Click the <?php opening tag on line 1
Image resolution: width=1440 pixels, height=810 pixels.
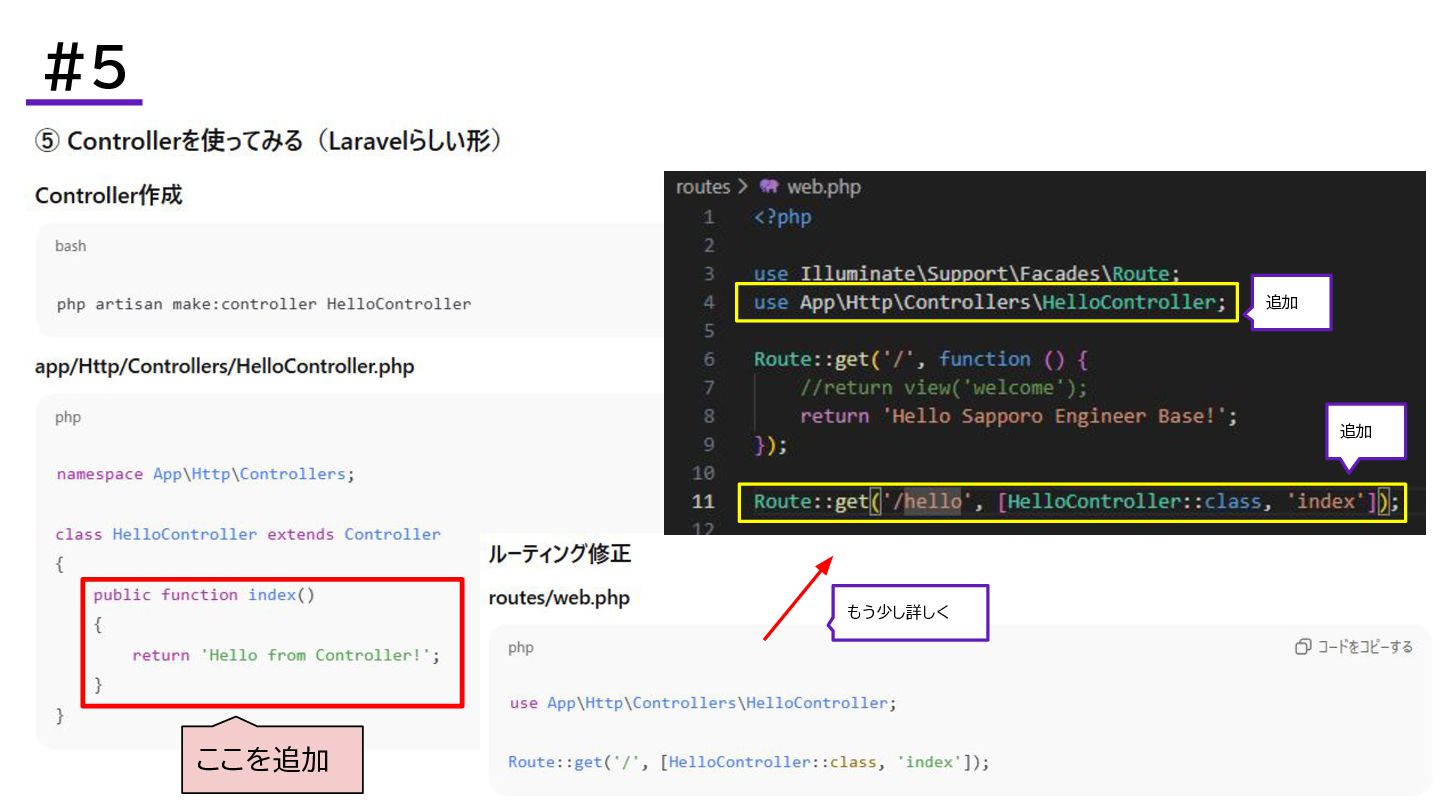coord(783,217)
